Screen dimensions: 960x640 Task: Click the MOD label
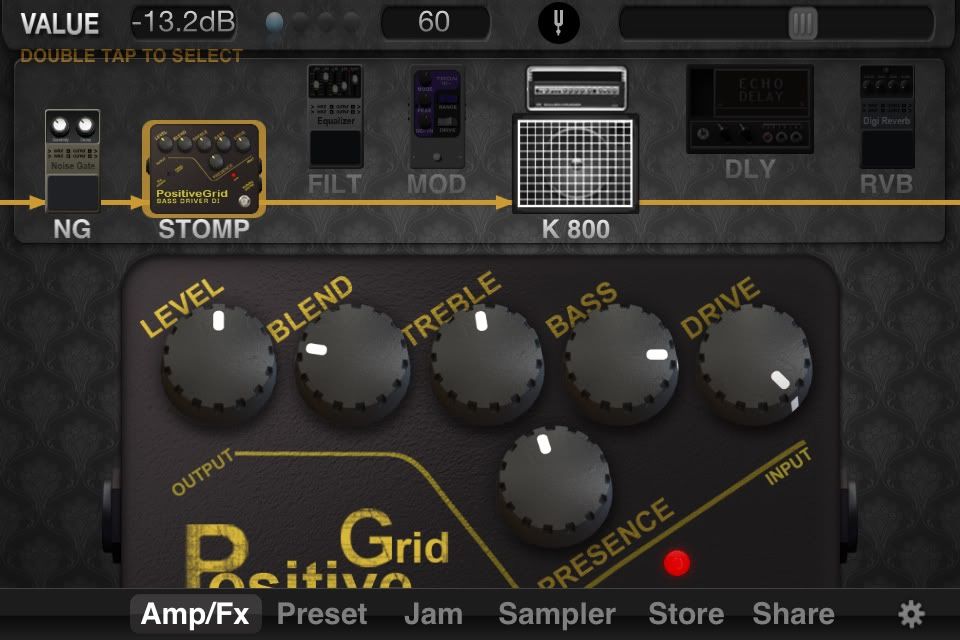(x=437, y=184)
